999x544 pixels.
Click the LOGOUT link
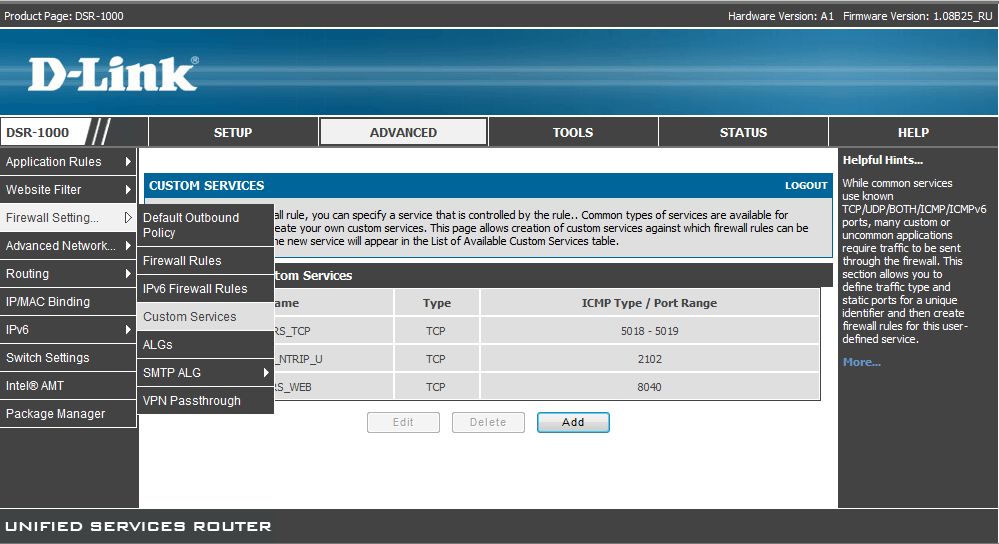coord(806,185)
